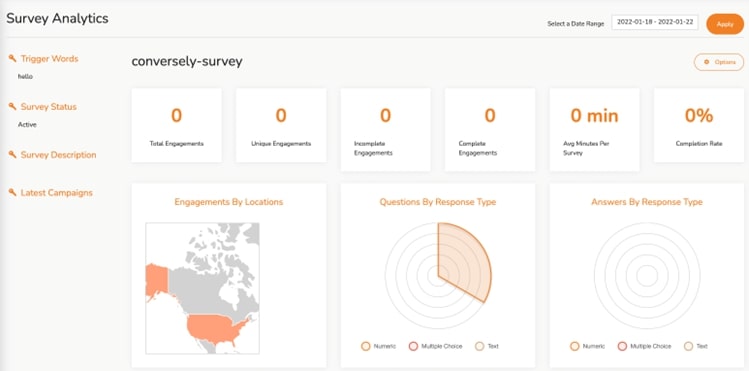Click the Survey Analytics page heading

coord(57,19)
